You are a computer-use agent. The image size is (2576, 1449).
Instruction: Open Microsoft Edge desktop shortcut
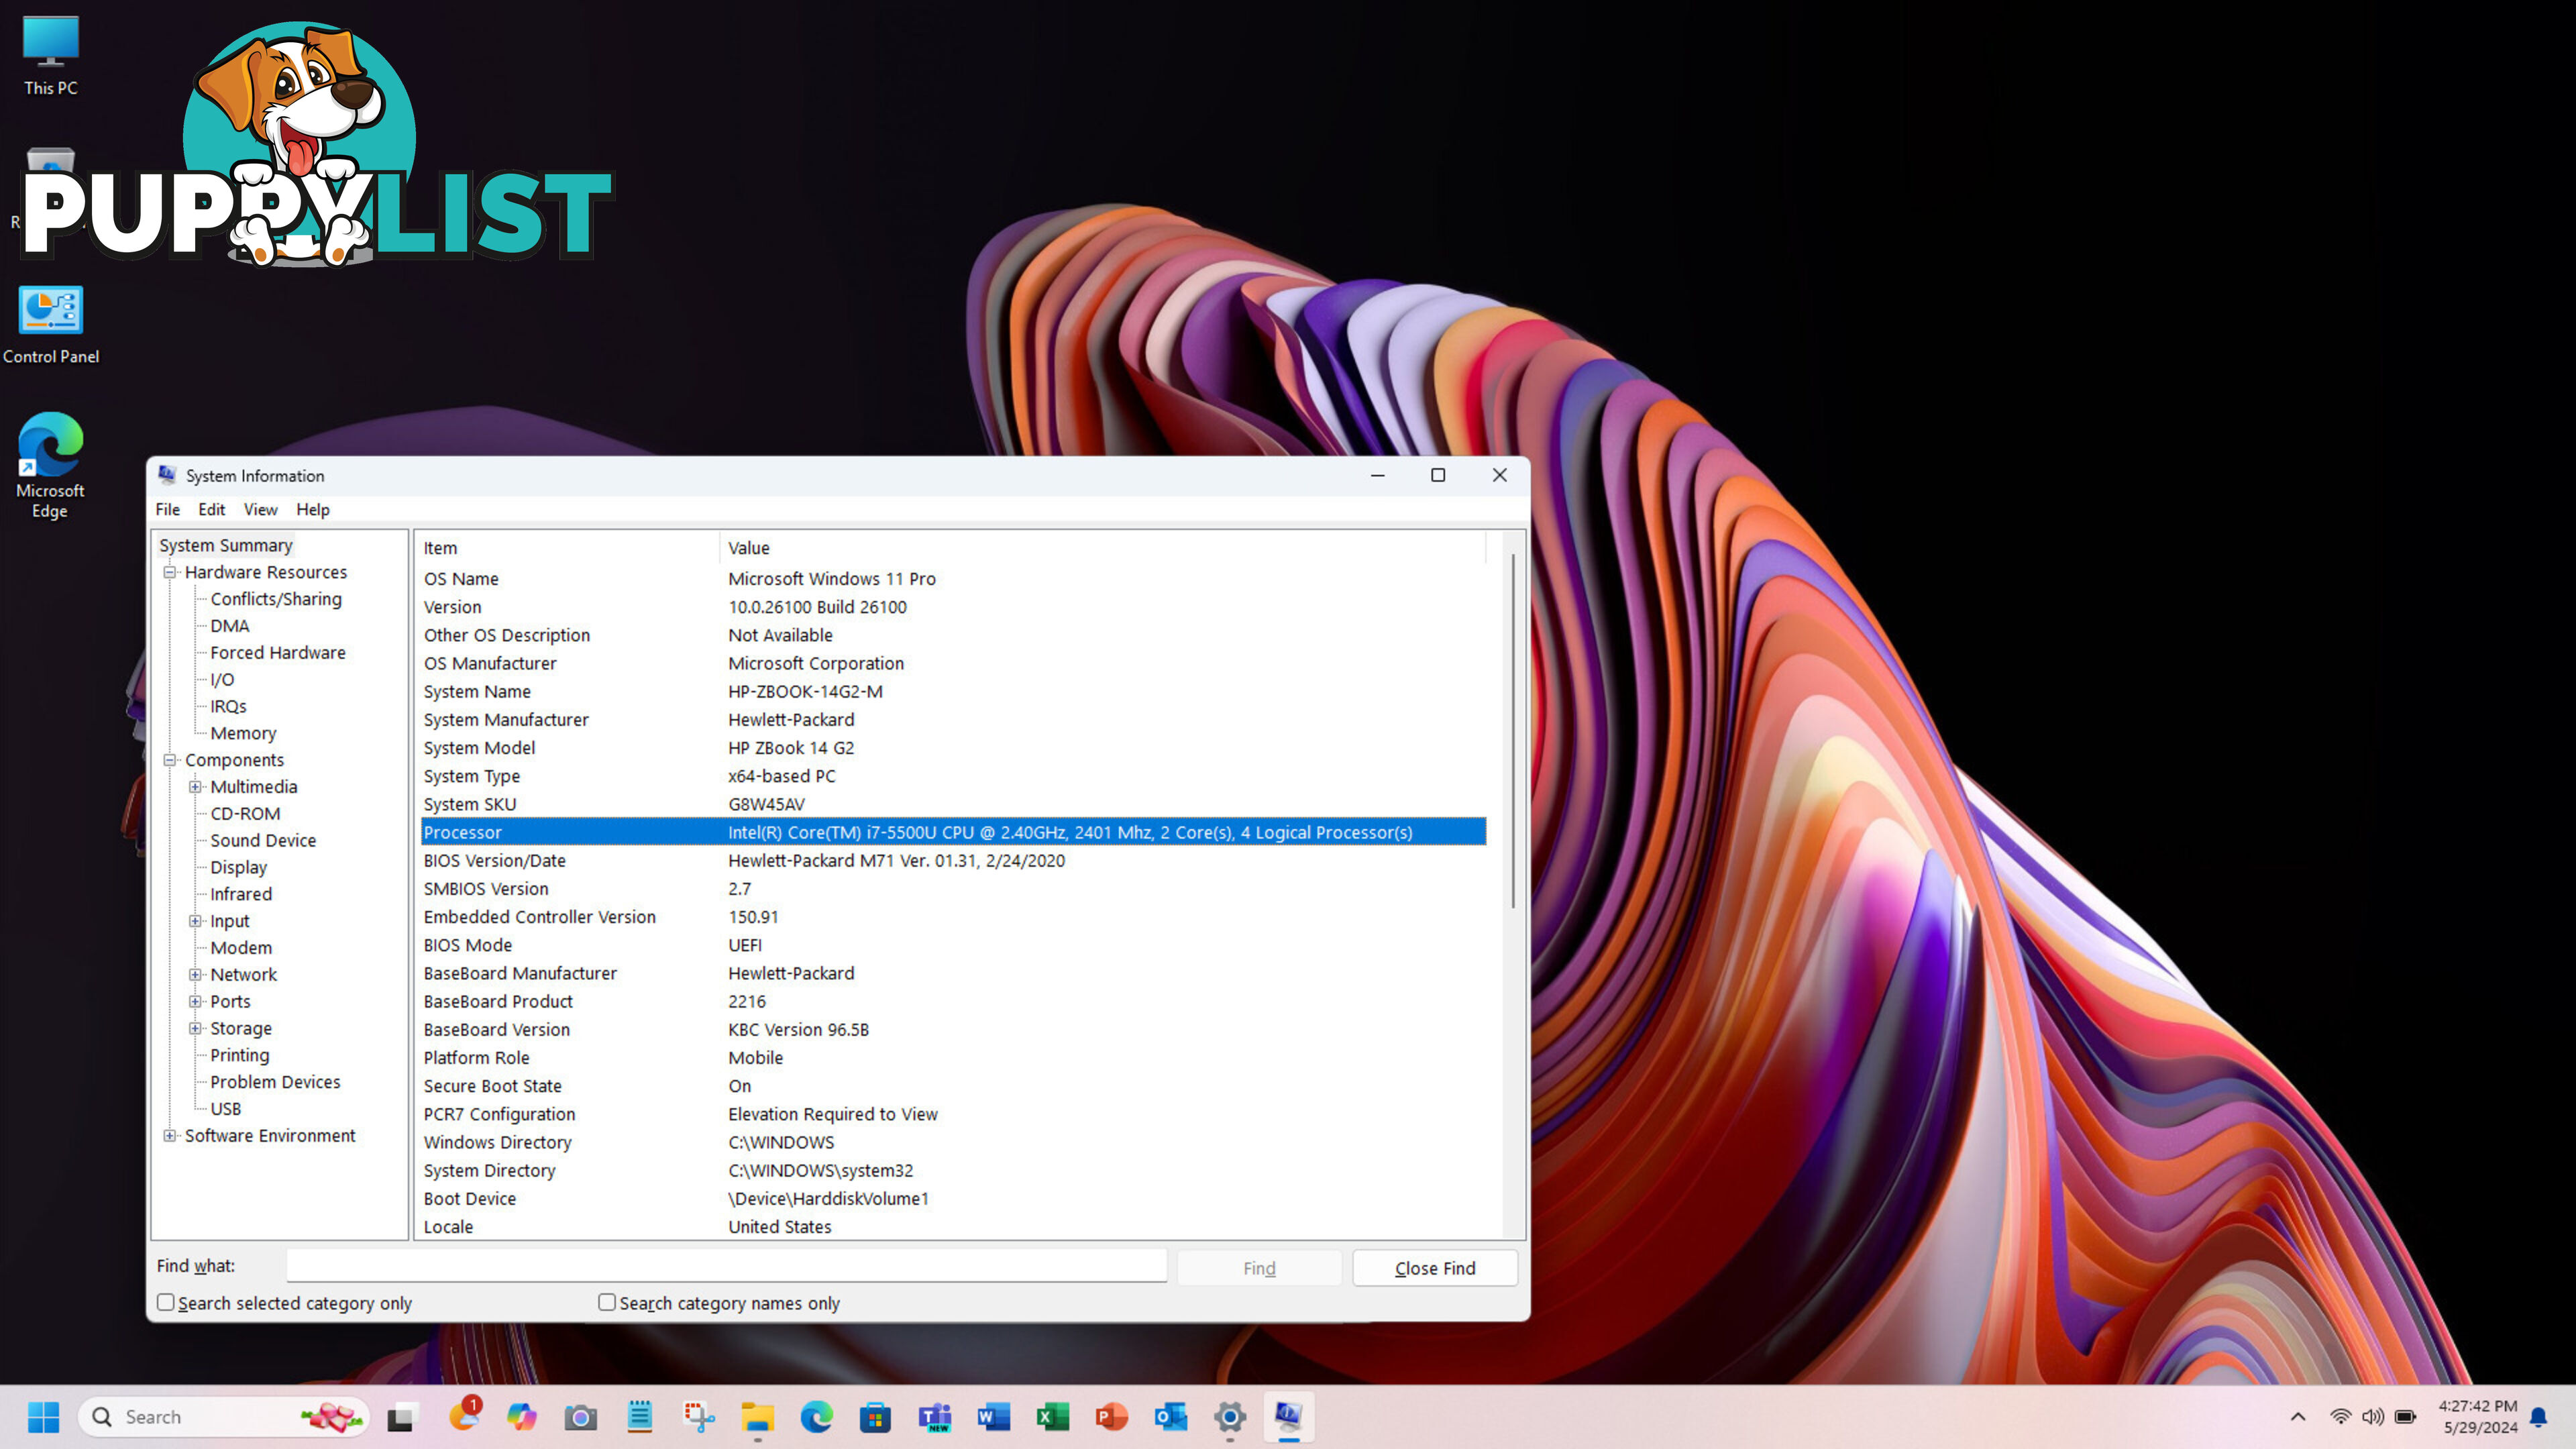(x=50, y=466)
